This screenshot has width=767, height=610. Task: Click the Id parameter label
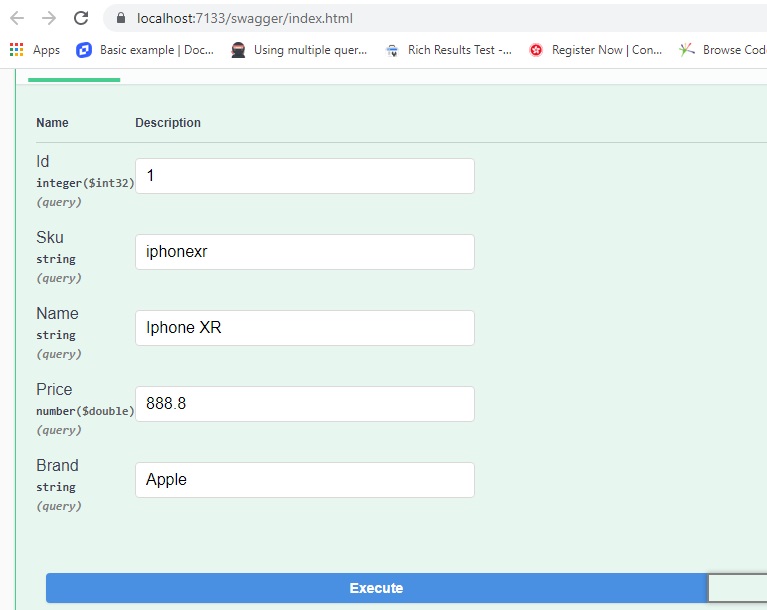click(x=43, y=161)
